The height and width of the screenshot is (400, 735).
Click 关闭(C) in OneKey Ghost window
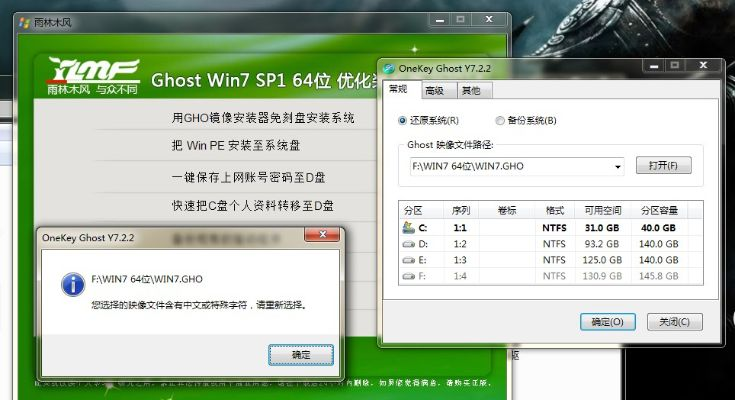pyautogui.click(x=674, y=322)
